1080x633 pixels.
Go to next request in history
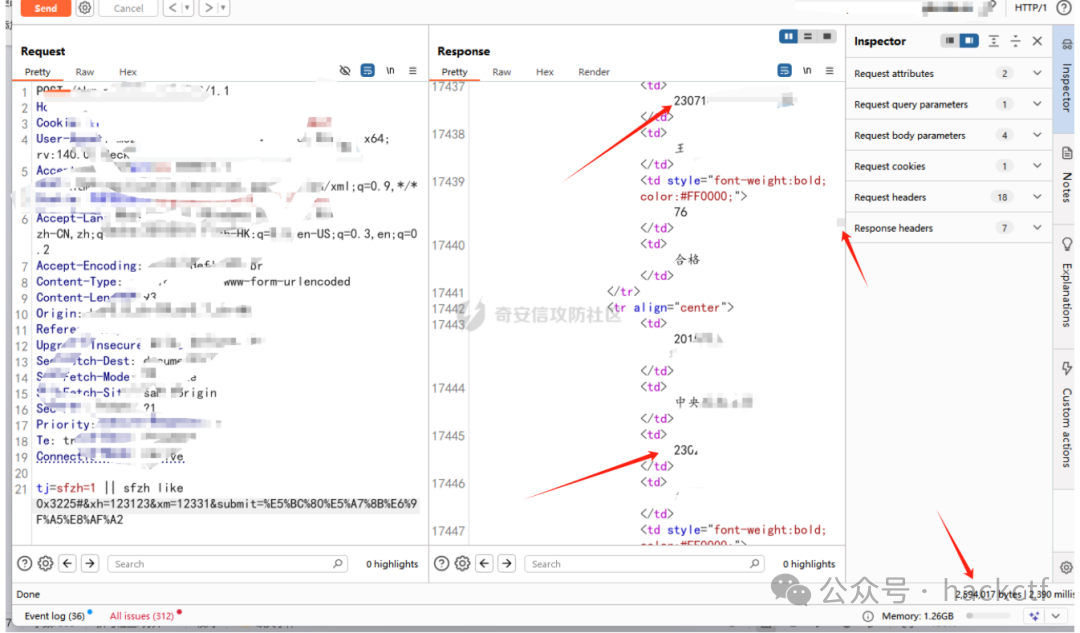(208, 8)
